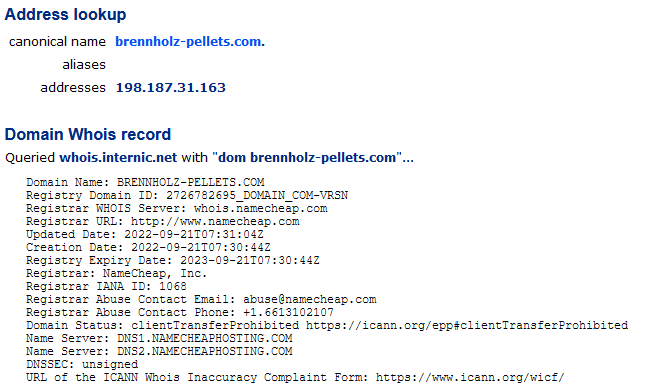Click the Registrar URL http://www.namecheap.com

[215, 222]
